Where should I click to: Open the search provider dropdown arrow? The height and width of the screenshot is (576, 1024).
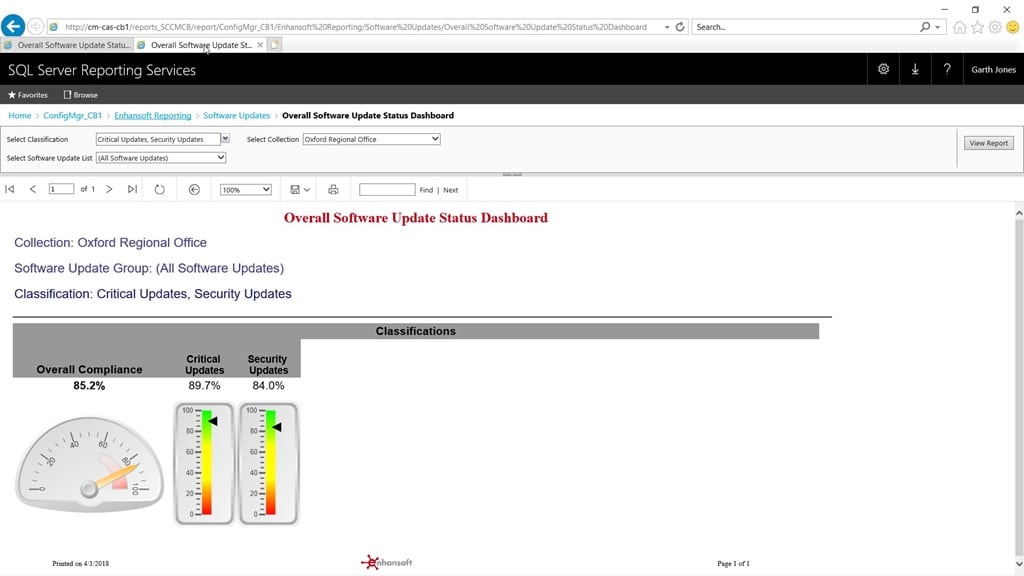pos(938,27)
